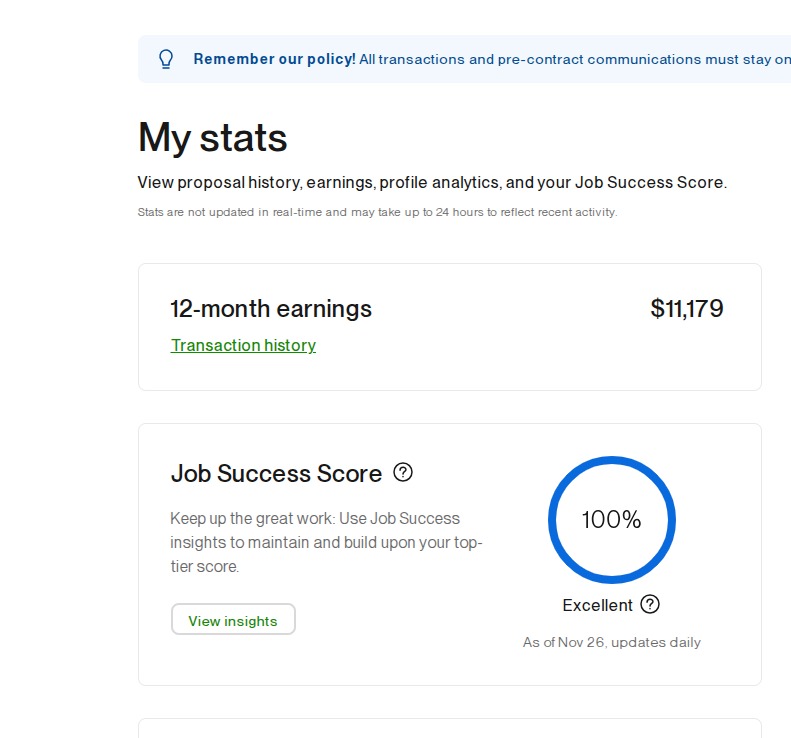The height and width of the screenshot is (738, 791).
Task: Click the $11,179 earnings amount
Action: pos(686,308)
